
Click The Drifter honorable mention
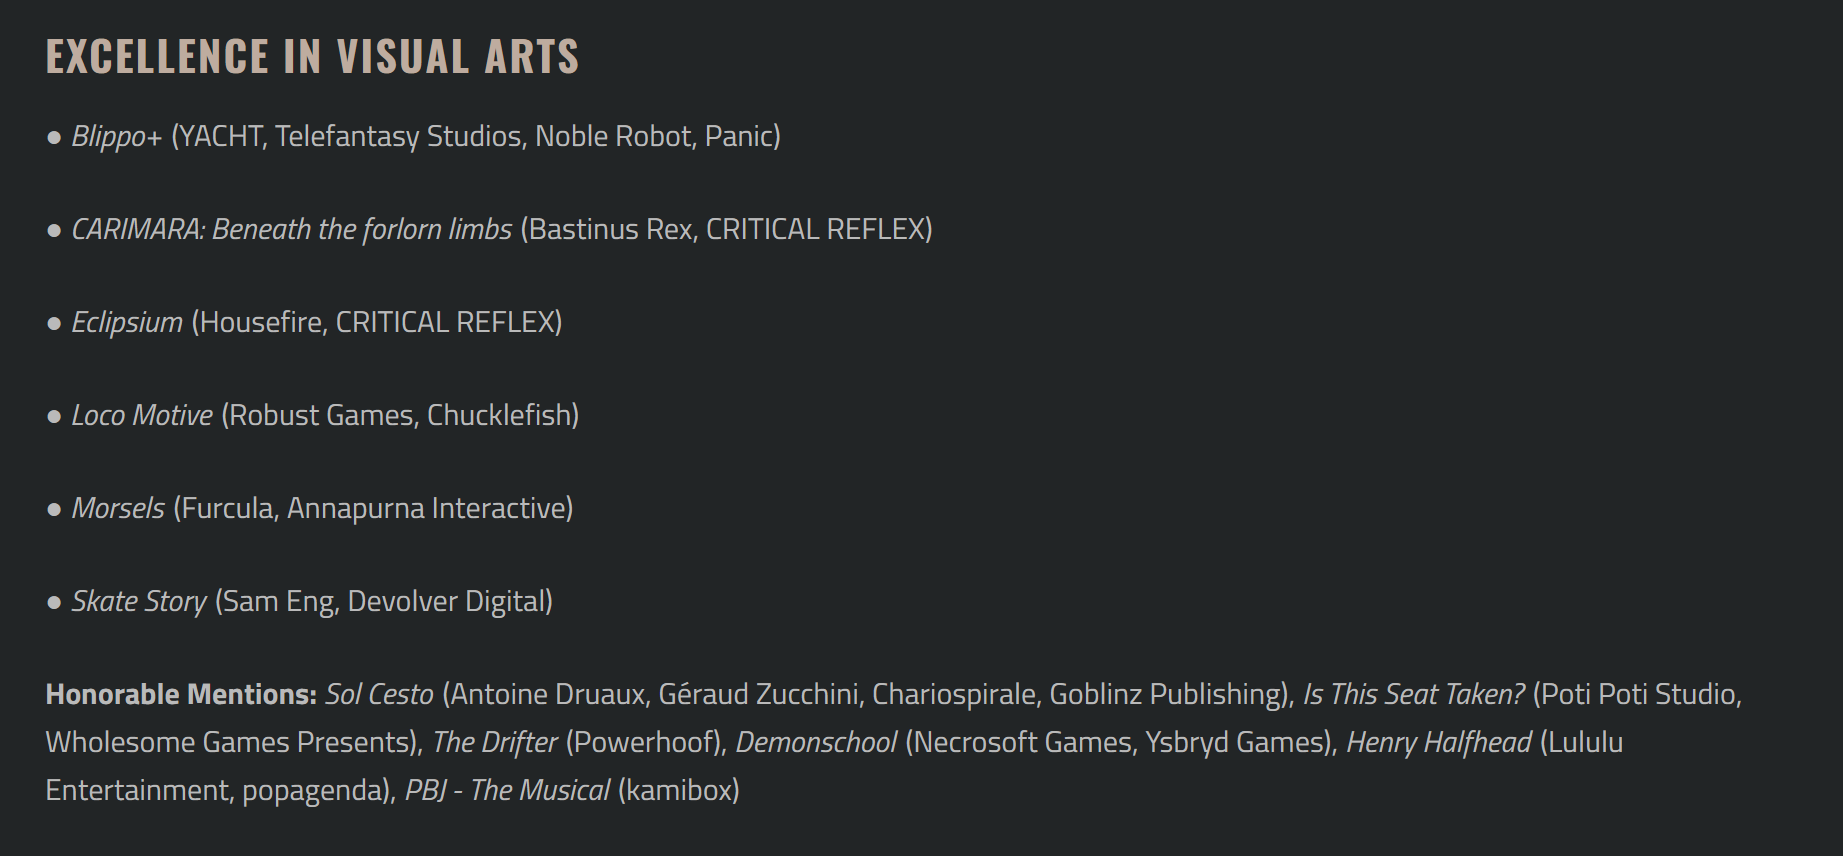pyautogui.click(x=495, y=742)
